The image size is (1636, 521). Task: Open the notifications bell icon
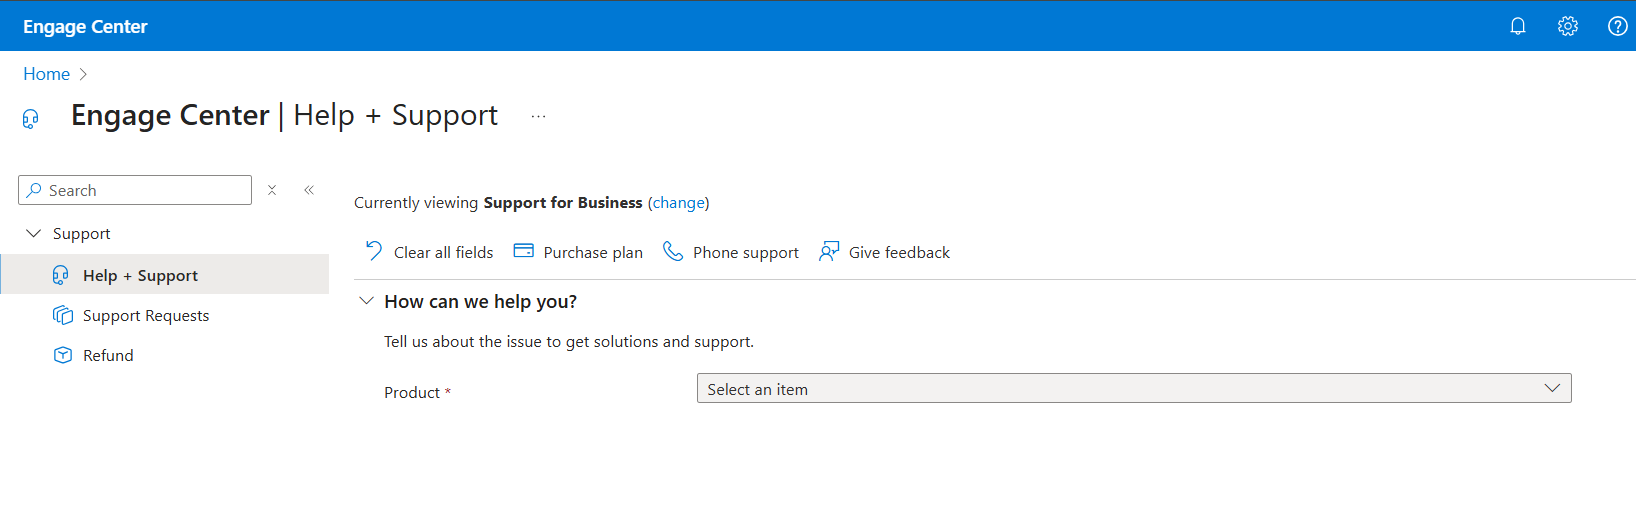tap(1517, 26)
